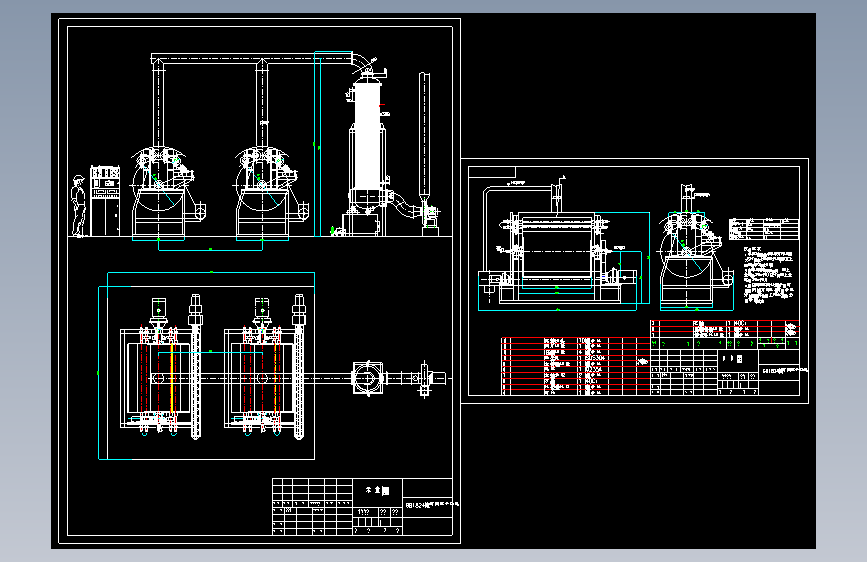This screenshot has height=562, width=867.
Task: Click the square fan housing in the plan view
Action: pyautogui.click(x=368, y=377)
